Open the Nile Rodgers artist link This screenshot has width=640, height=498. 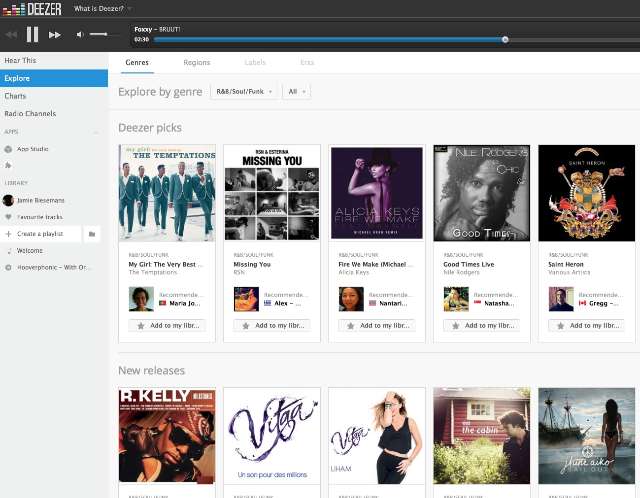pyautogui.click(x=461, y=272)
